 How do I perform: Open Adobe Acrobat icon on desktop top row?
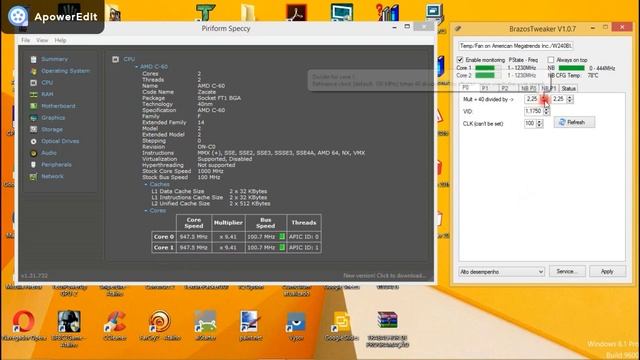tap(296, 12)
